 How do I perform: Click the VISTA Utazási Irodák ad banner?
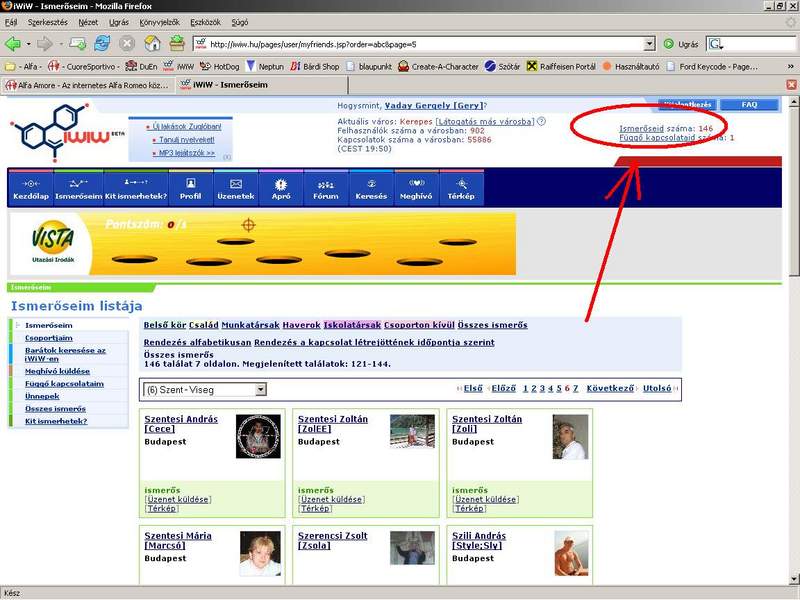pyautogui.click(x=263, y=244)
